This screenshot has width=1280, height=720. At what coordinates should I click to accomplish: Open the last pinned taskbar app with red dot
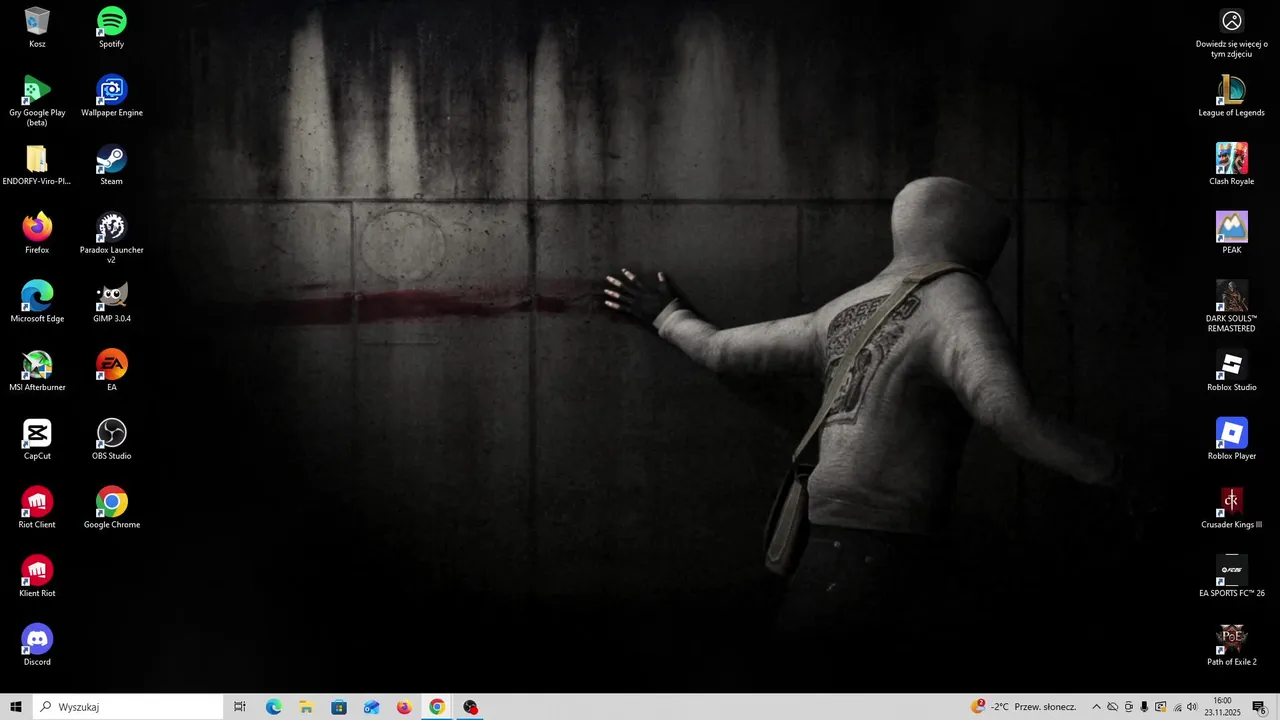click(x=470, y=707)
